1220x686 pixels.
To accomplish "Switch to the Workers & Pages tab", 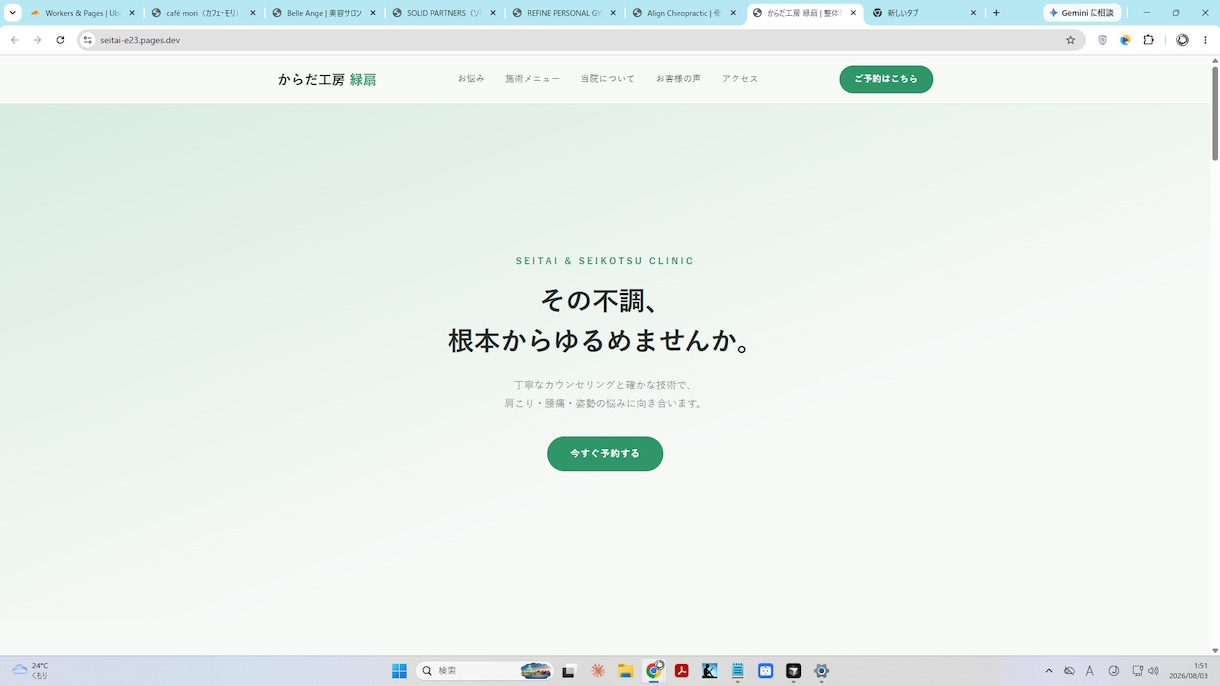I will point(75,13).
